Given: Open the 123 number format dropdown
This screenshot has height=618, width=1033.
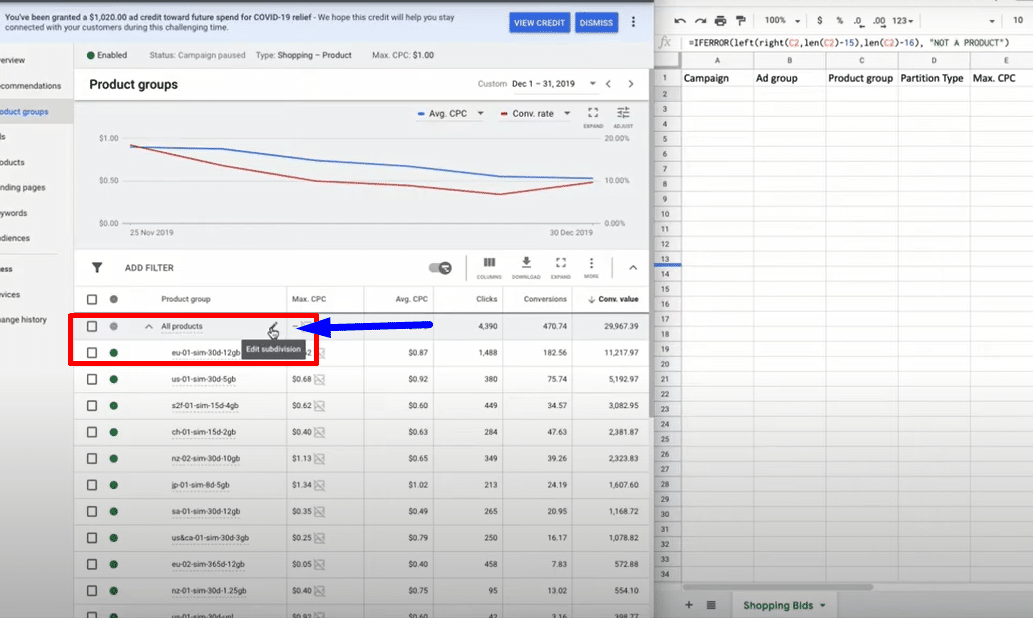Looking at the screenshot, I should [903, 20].
